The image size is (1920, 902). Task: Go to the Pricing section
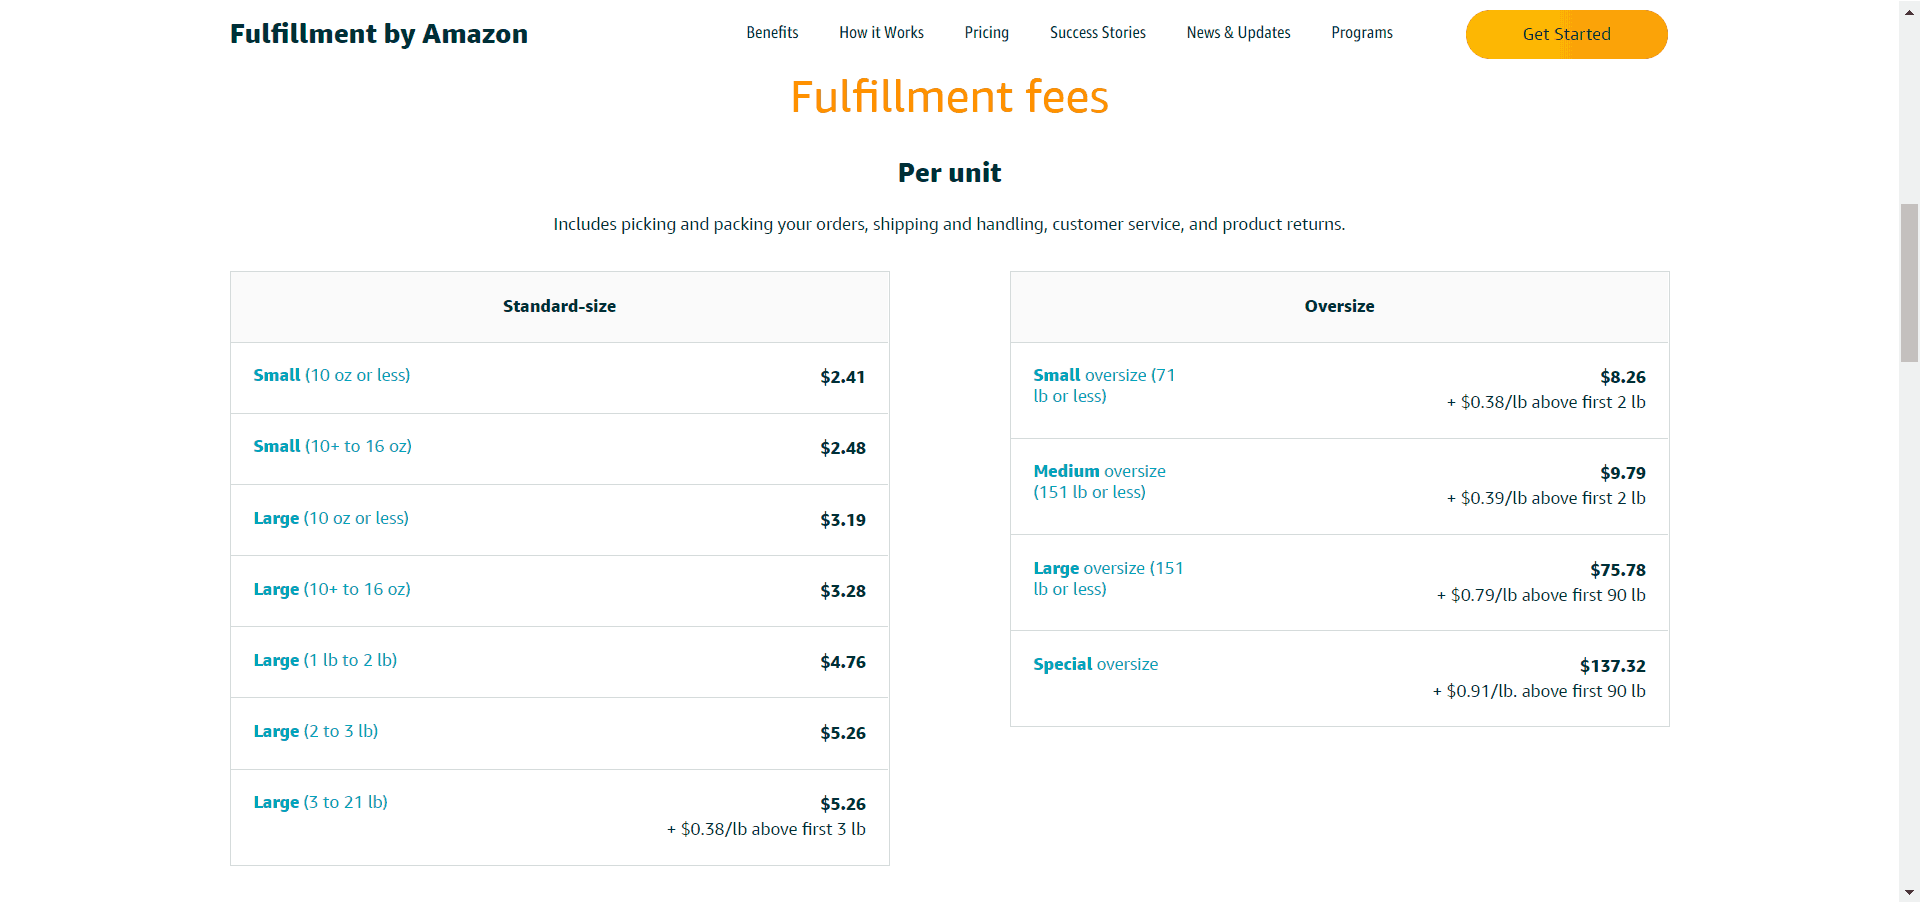[986, 33]
